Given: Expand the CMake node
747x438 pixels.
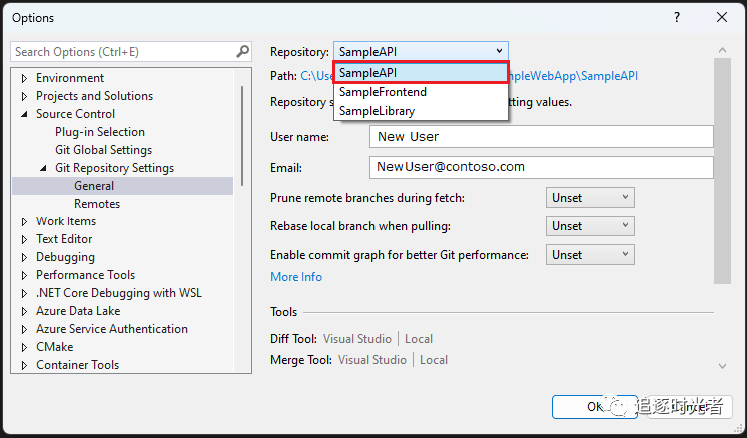Looking at the screenshot, I should [x=24, y=347].
